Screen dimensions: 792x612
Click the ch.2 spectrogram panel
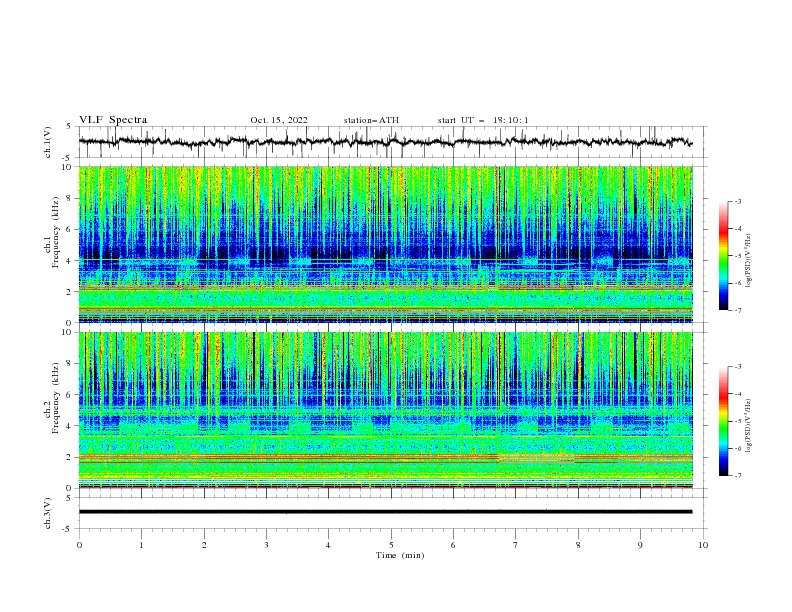[385, 410]
